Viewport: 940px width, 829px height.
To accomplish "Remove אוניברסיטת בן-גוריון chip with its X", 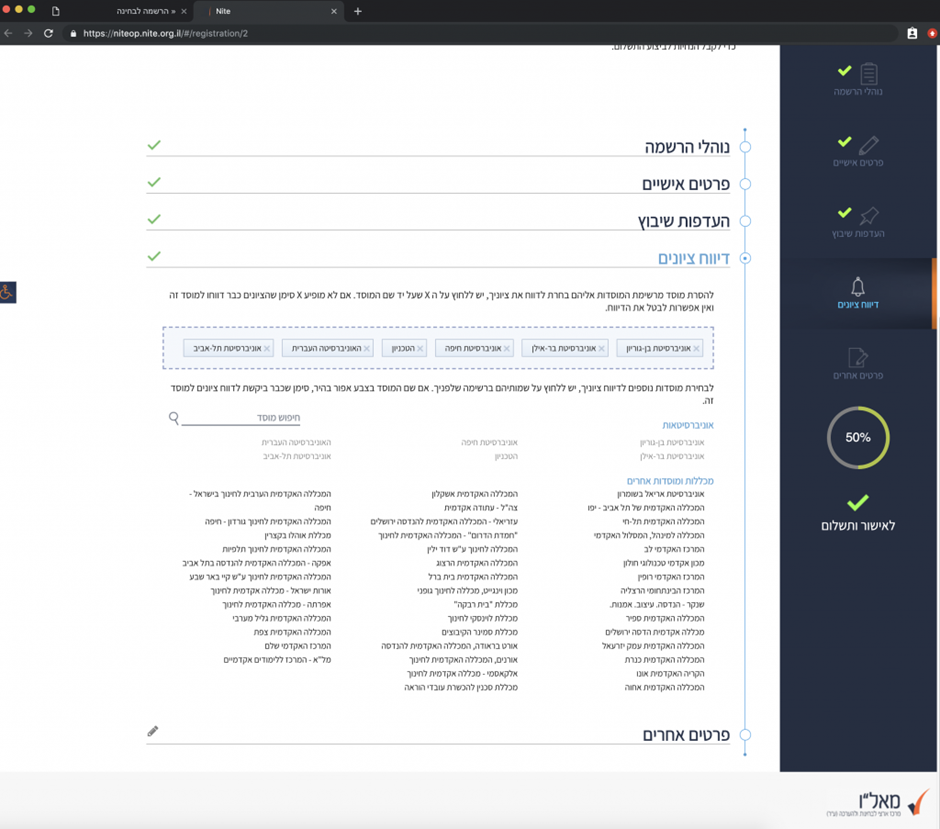I will click(x=697, y=349).
